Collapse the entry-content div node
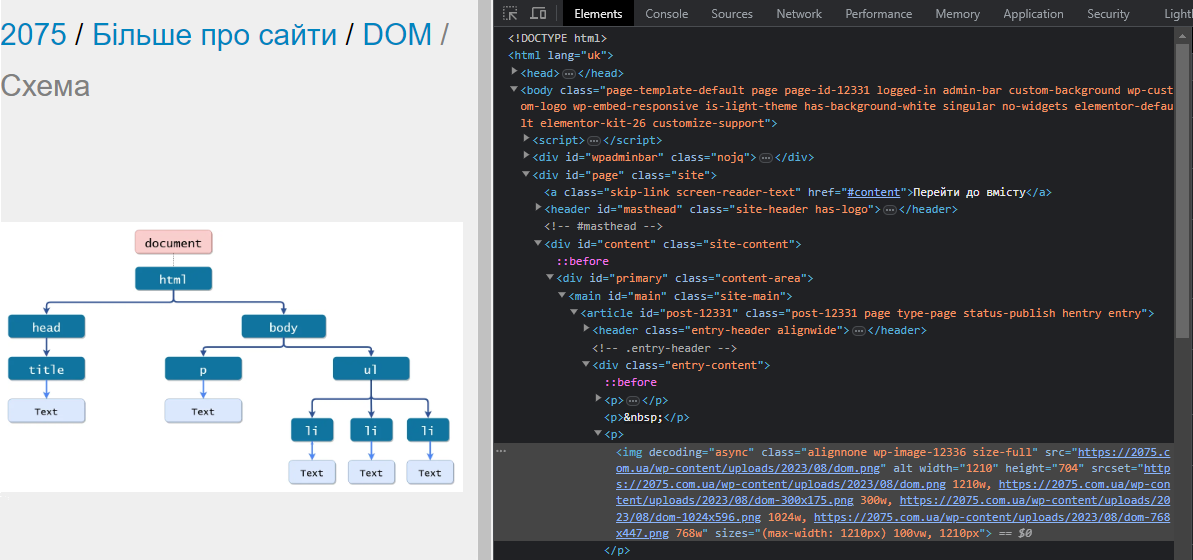 click(586, 364)
